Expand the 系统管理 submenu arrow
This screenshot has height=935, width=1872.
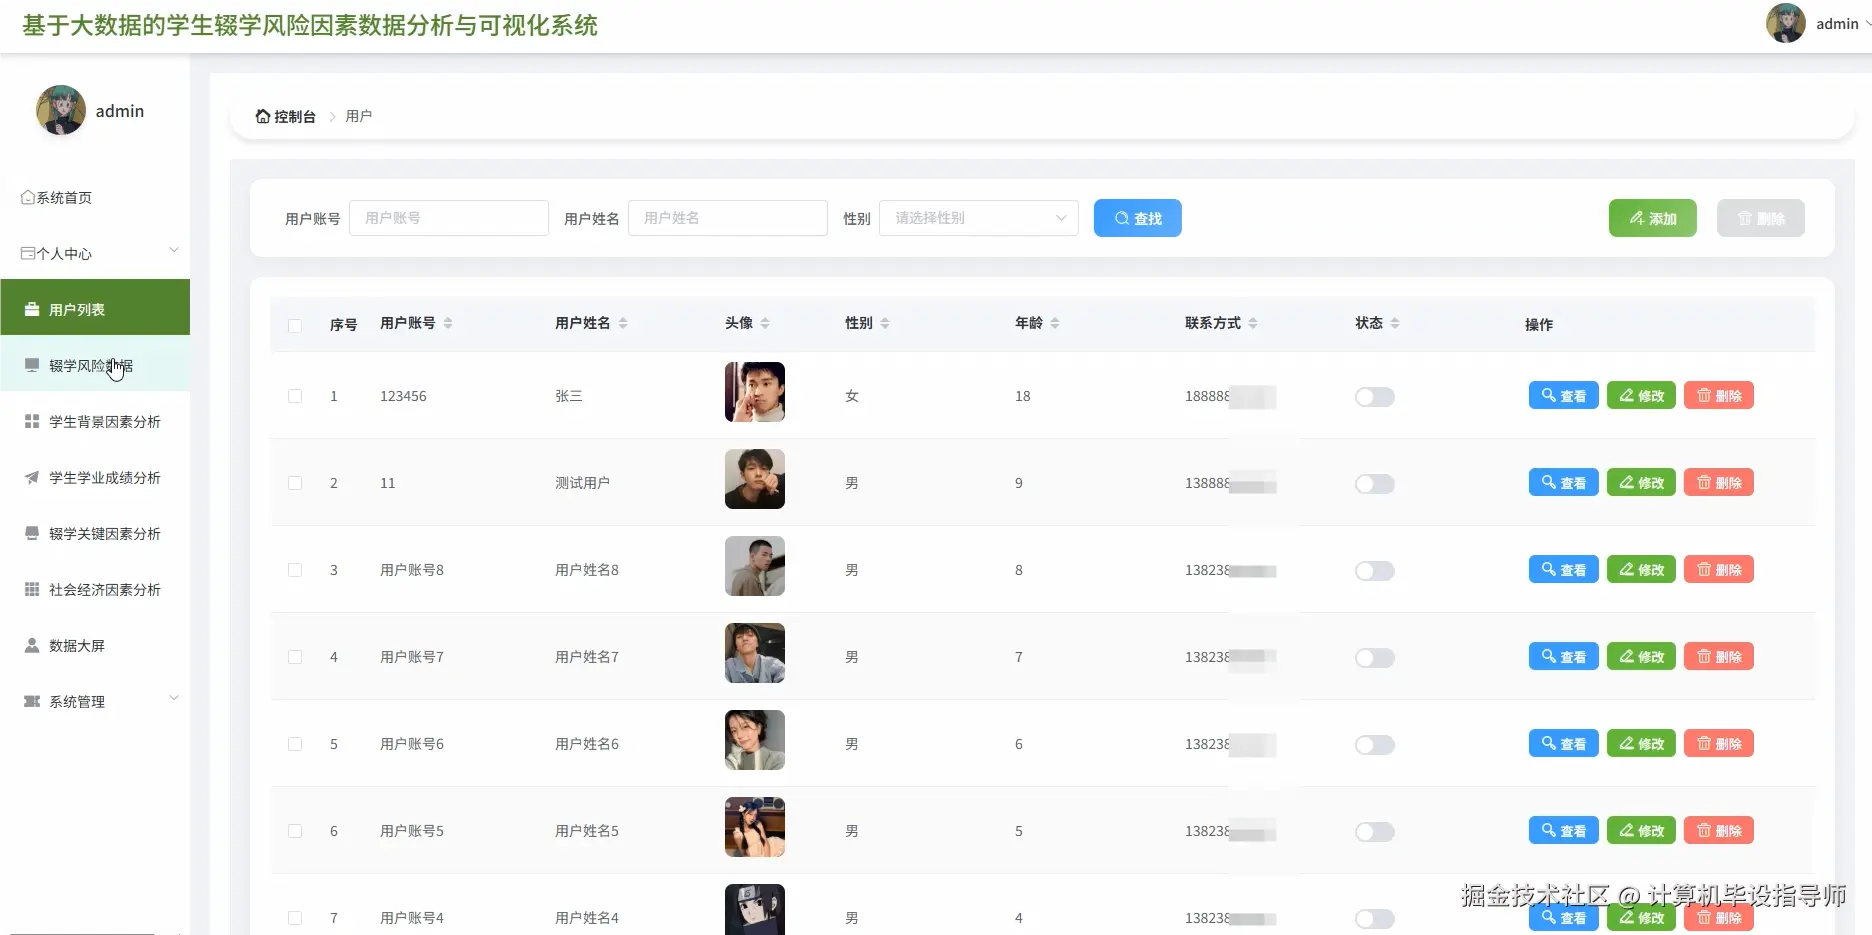[x=174, y=698]
